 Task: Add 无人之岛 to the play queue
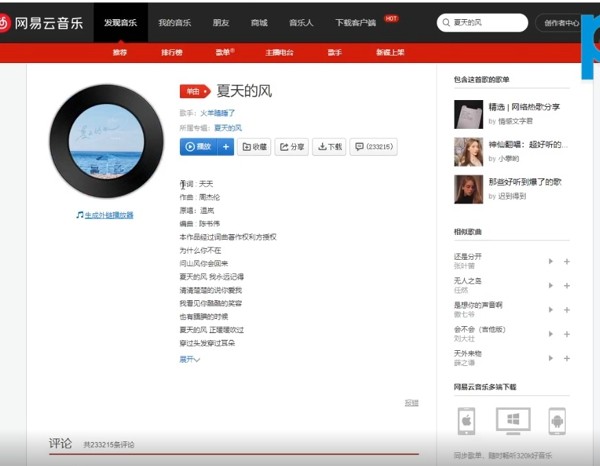pos(567,285)
